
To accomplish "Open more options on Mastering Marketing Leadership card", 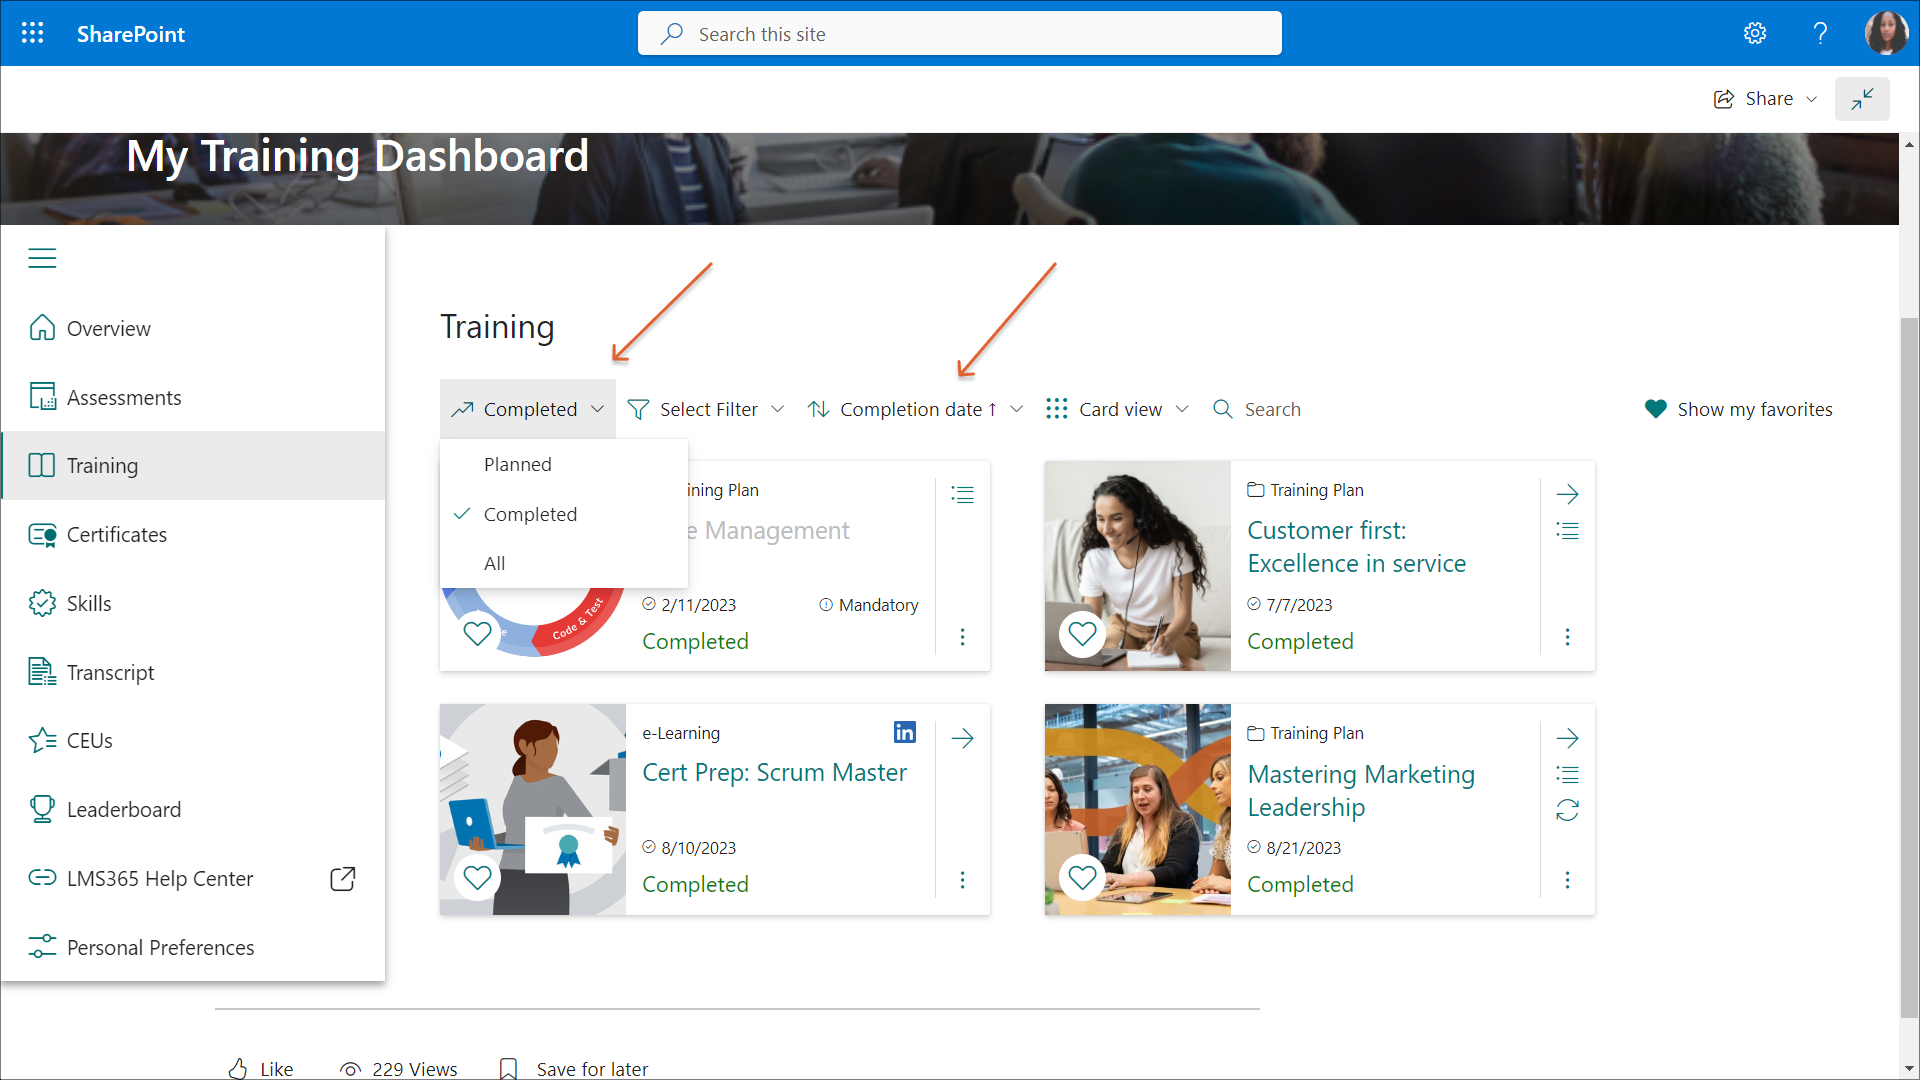I will click(x=1567, y=880).
